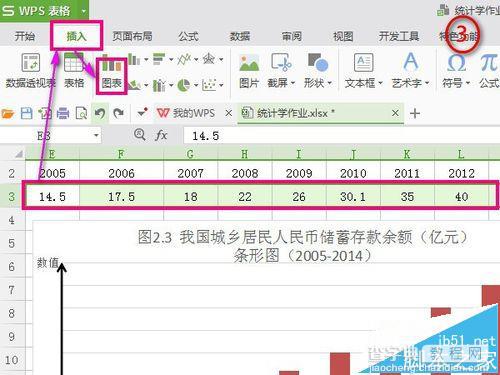500x375 pixels.
Task: Open Print Preview icon
Action: [81, 113]
